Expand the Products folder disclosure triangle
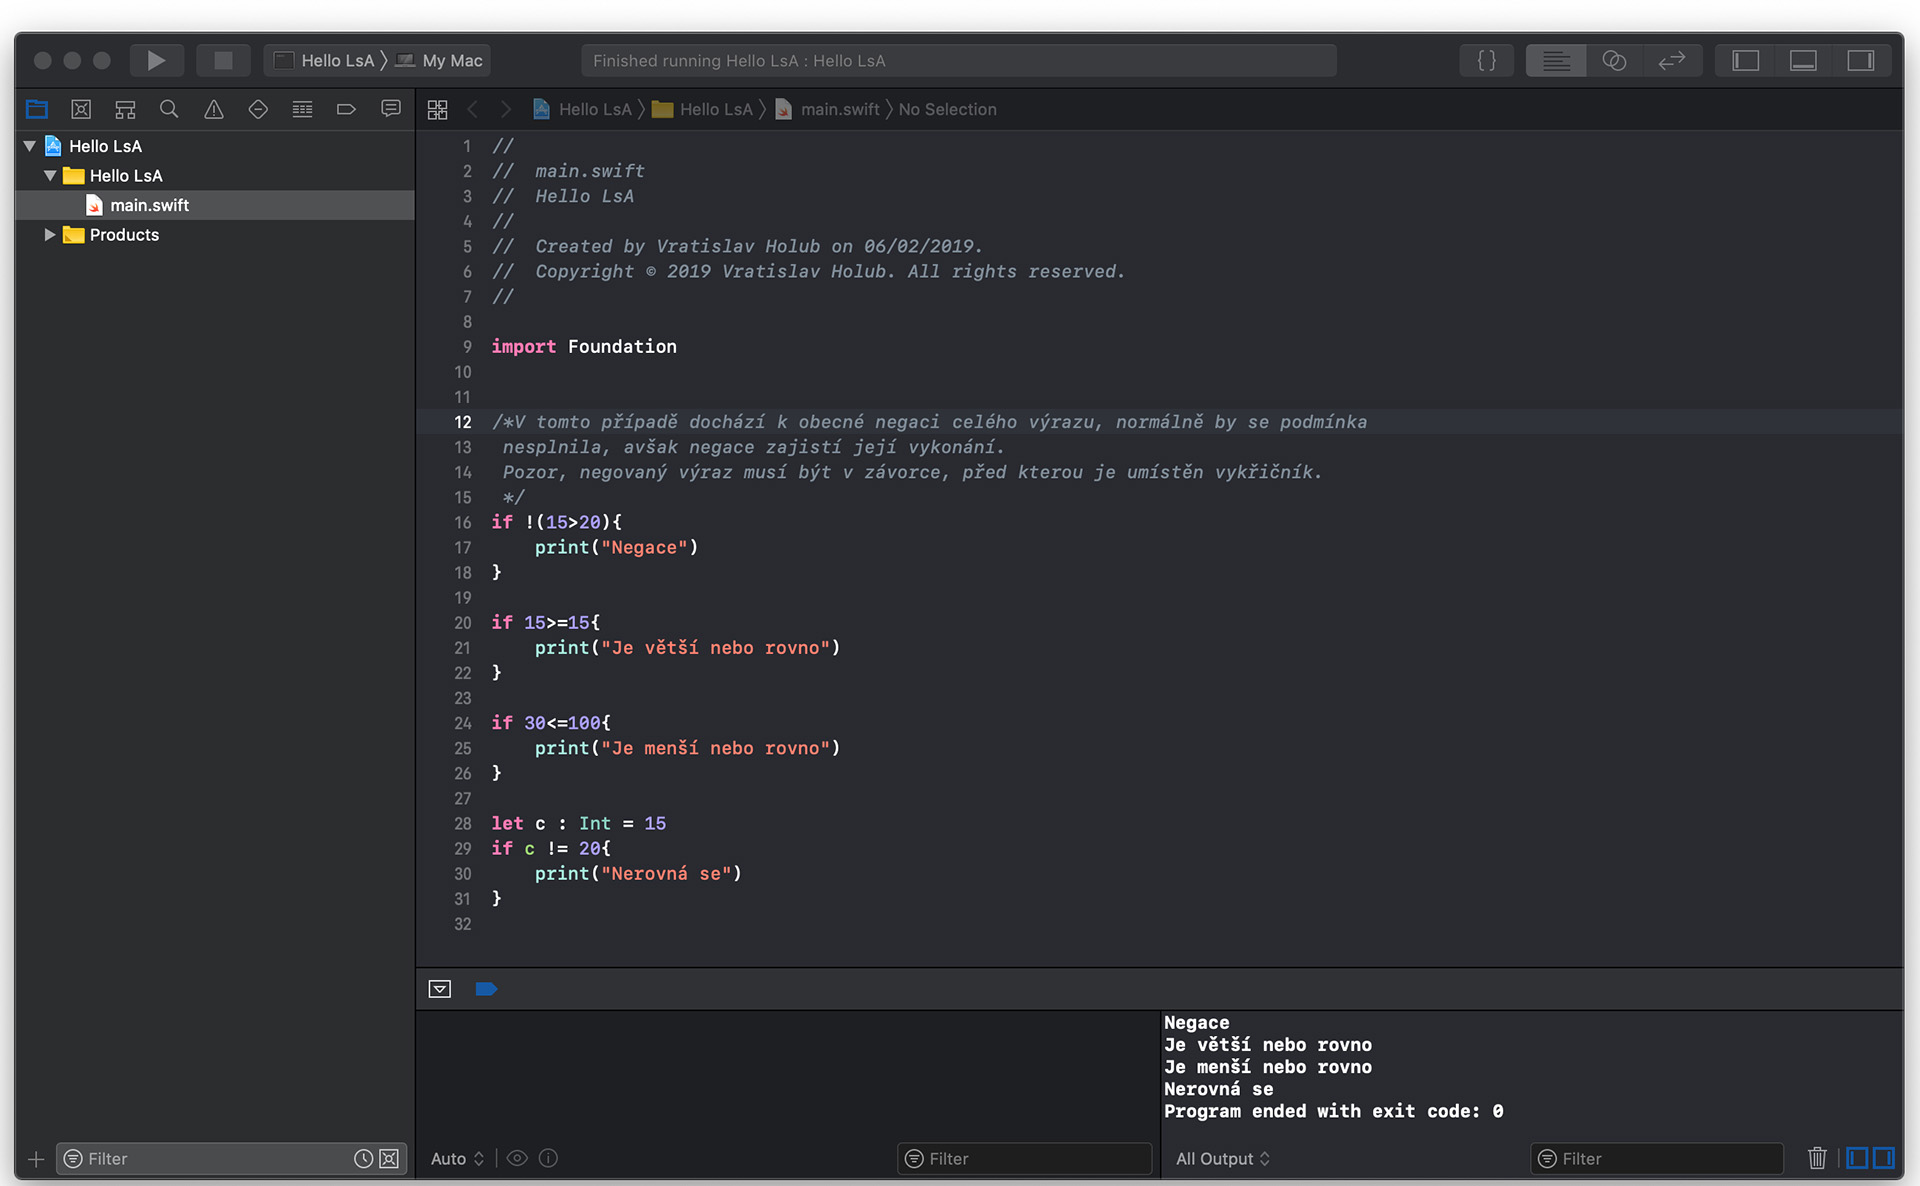This screenshot has width=1920, height=1186. 49,234
